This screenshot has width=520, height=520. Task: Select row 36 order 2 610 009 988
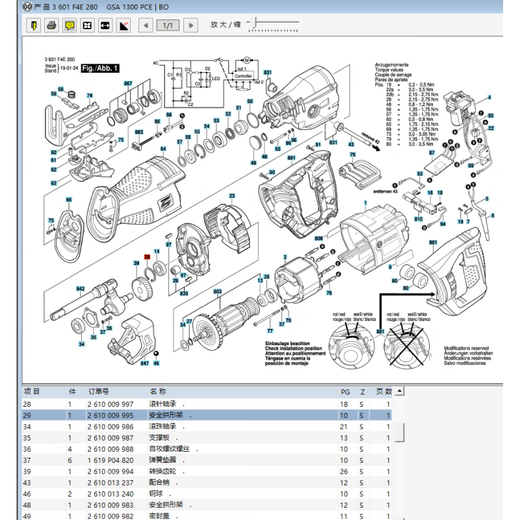[207, 449]
